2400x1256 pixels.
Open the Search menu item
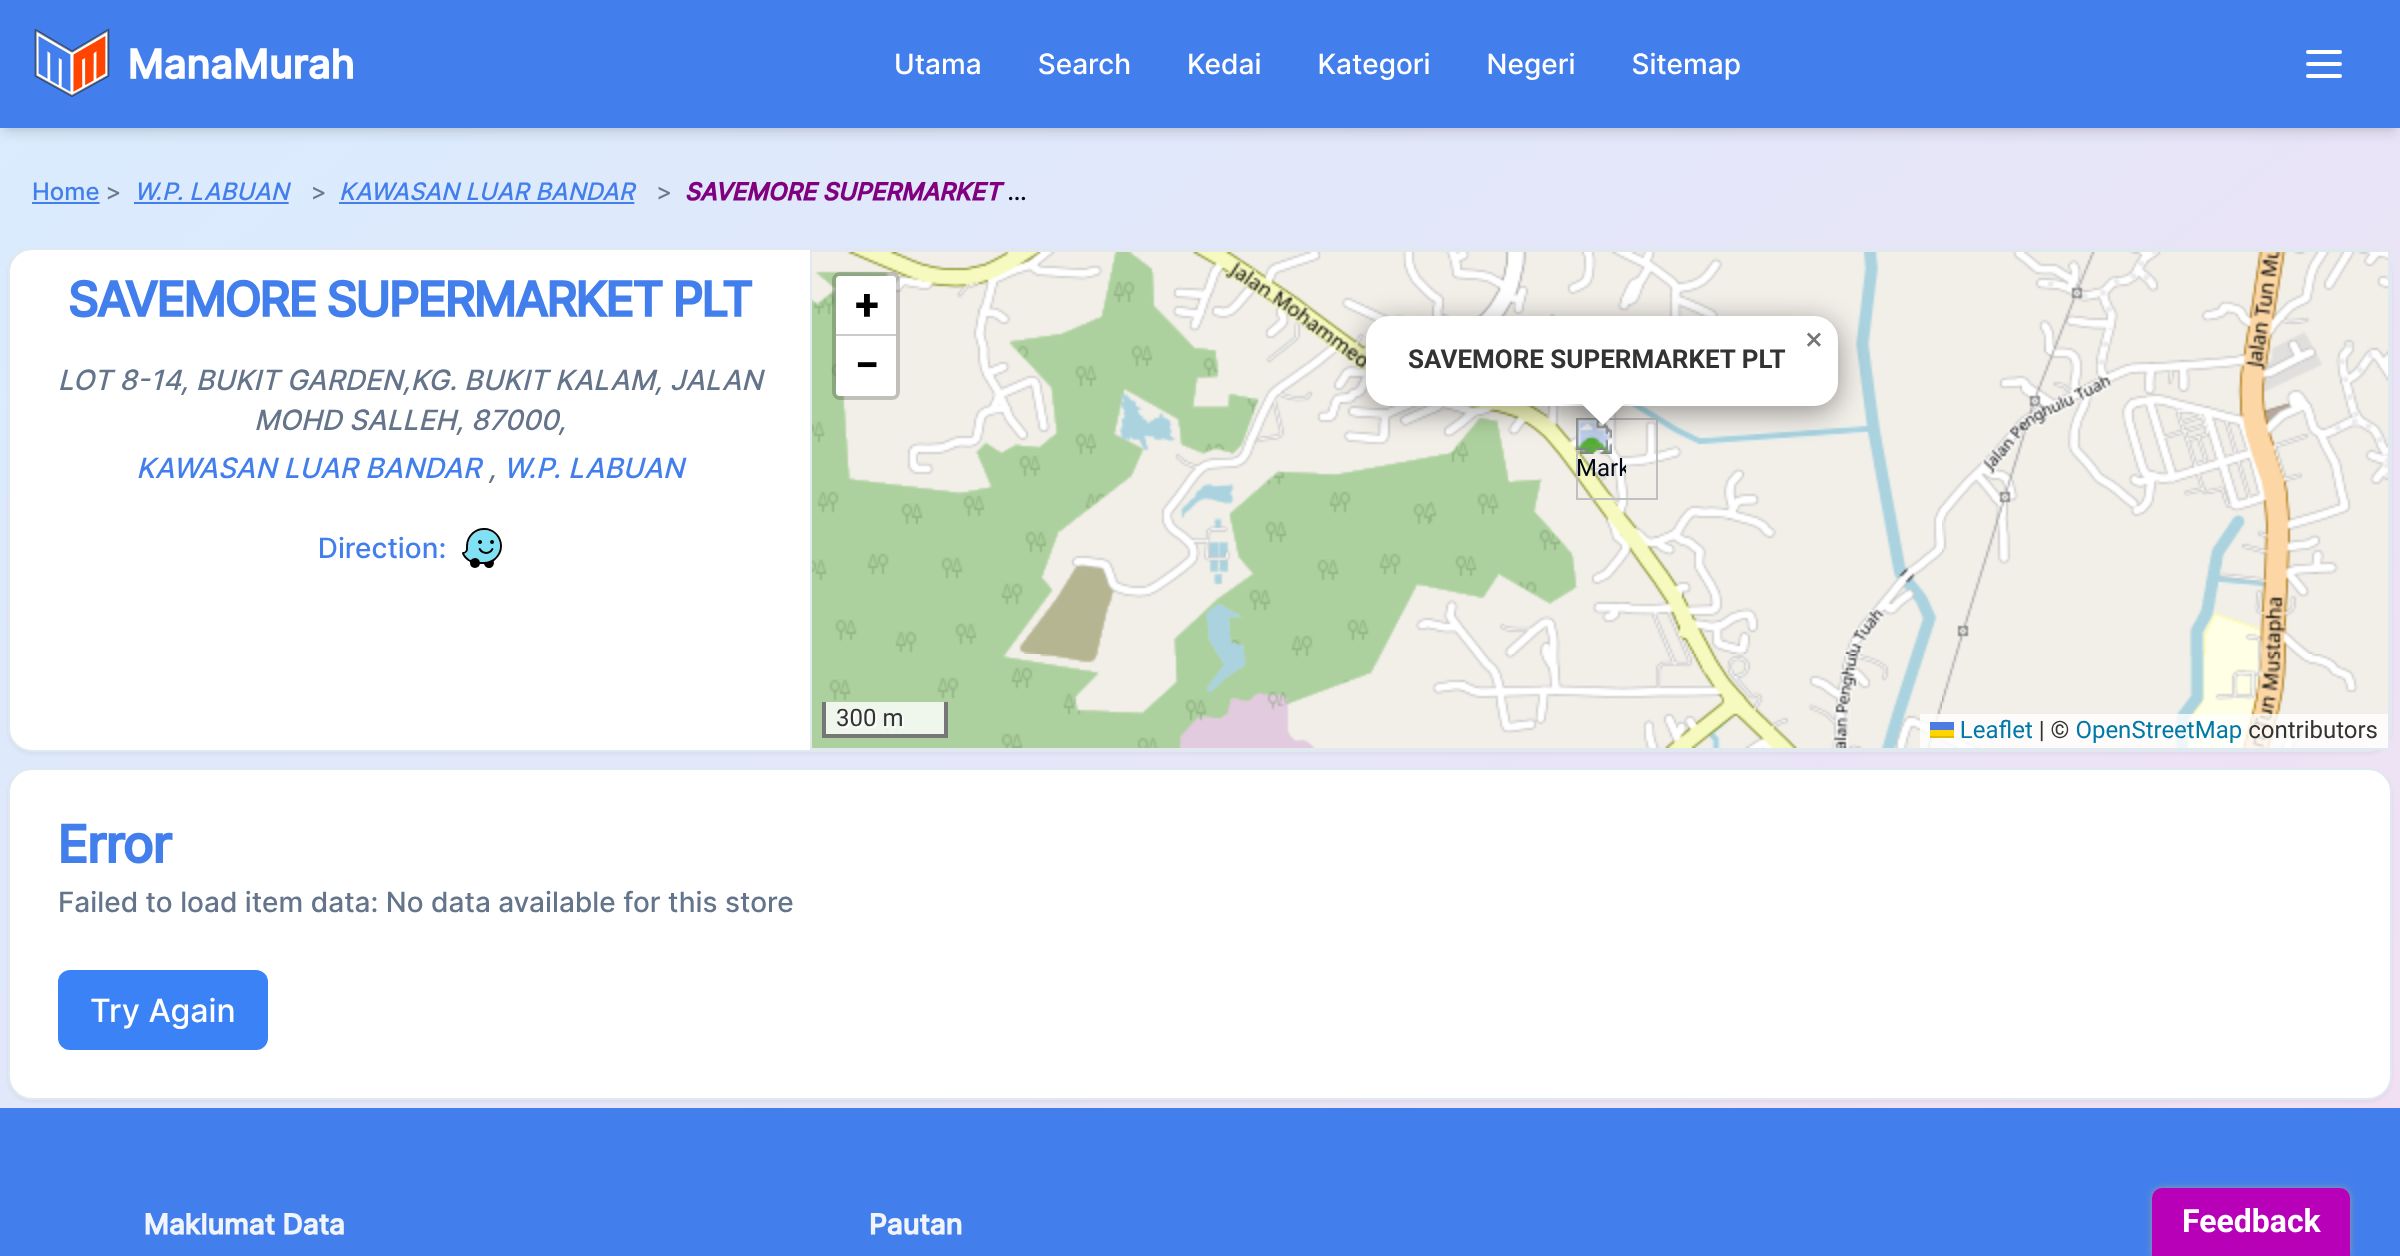[x=1083, y=64]
